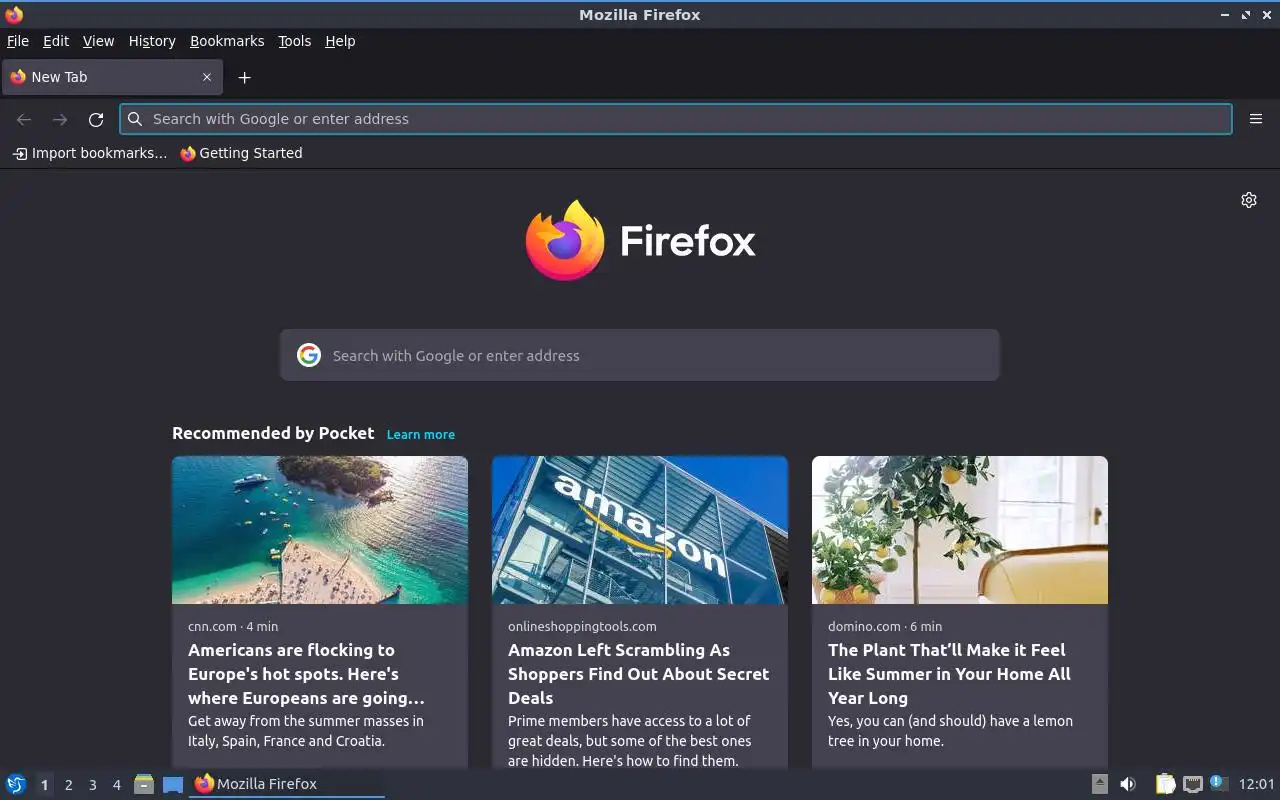
Task: Open article 'Americans are flocking to Europe's hot spots'
Action: [306, 674]
